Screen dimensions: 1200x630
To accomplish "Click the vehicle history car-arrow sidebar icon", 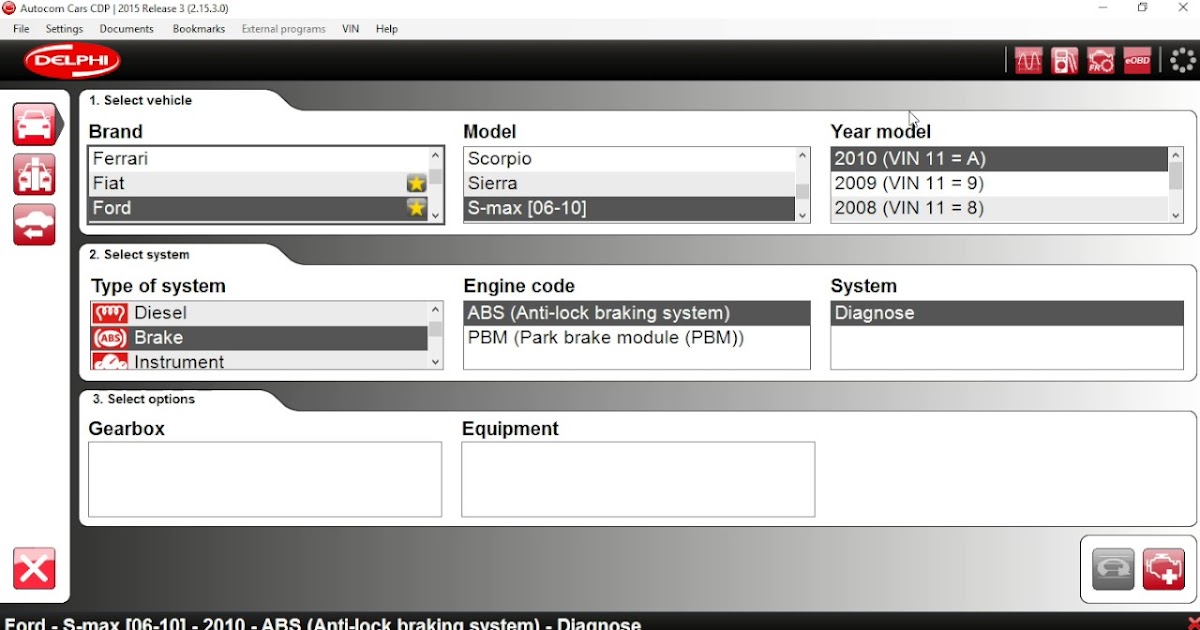I will (35, 224).
